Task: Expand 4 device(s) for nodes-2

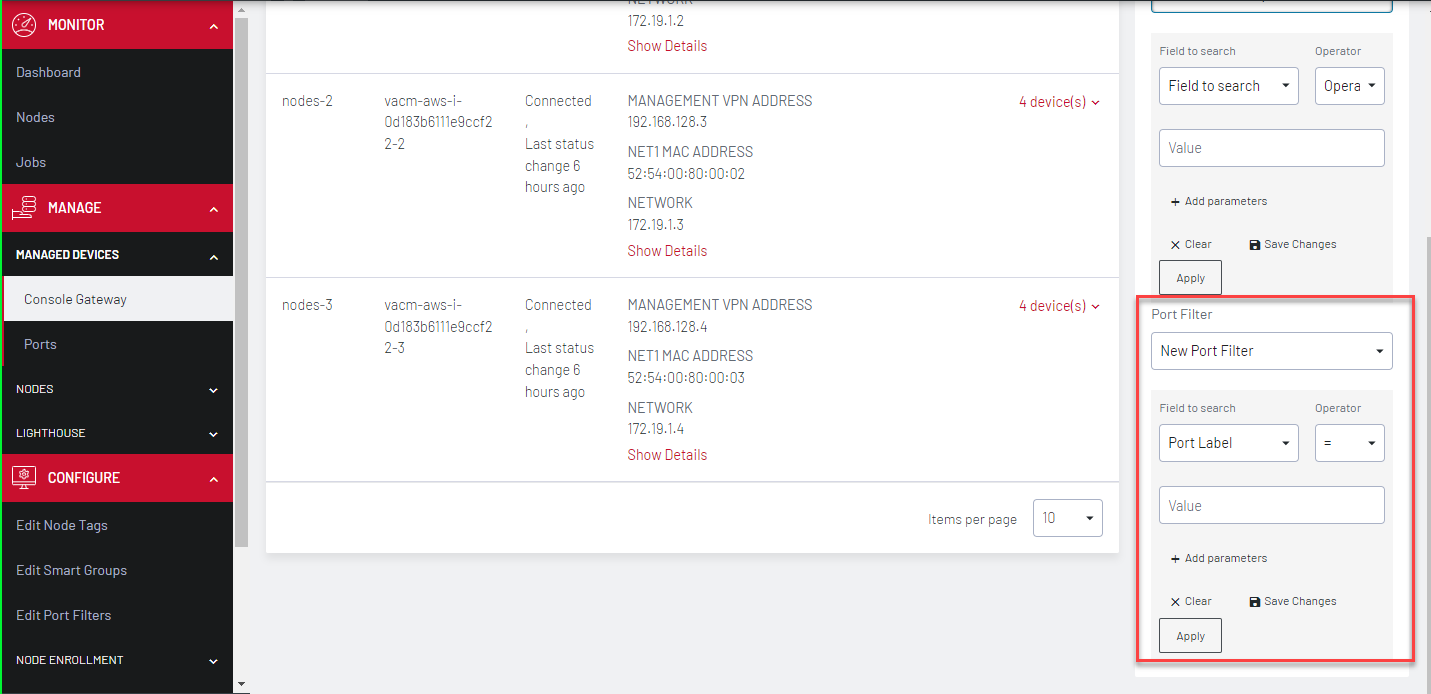Action: pos(1059,102)
